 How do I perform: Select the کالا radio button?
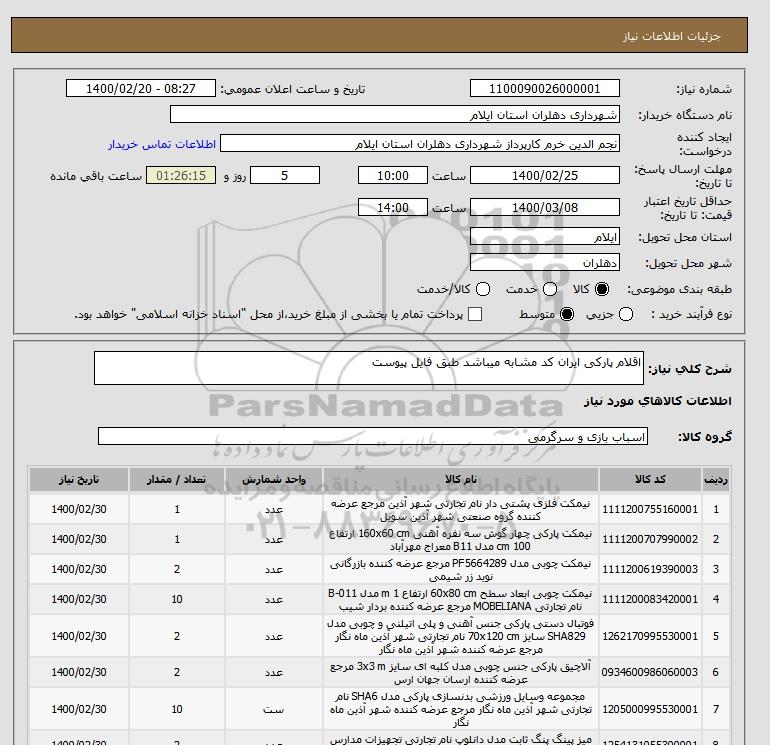602,289
